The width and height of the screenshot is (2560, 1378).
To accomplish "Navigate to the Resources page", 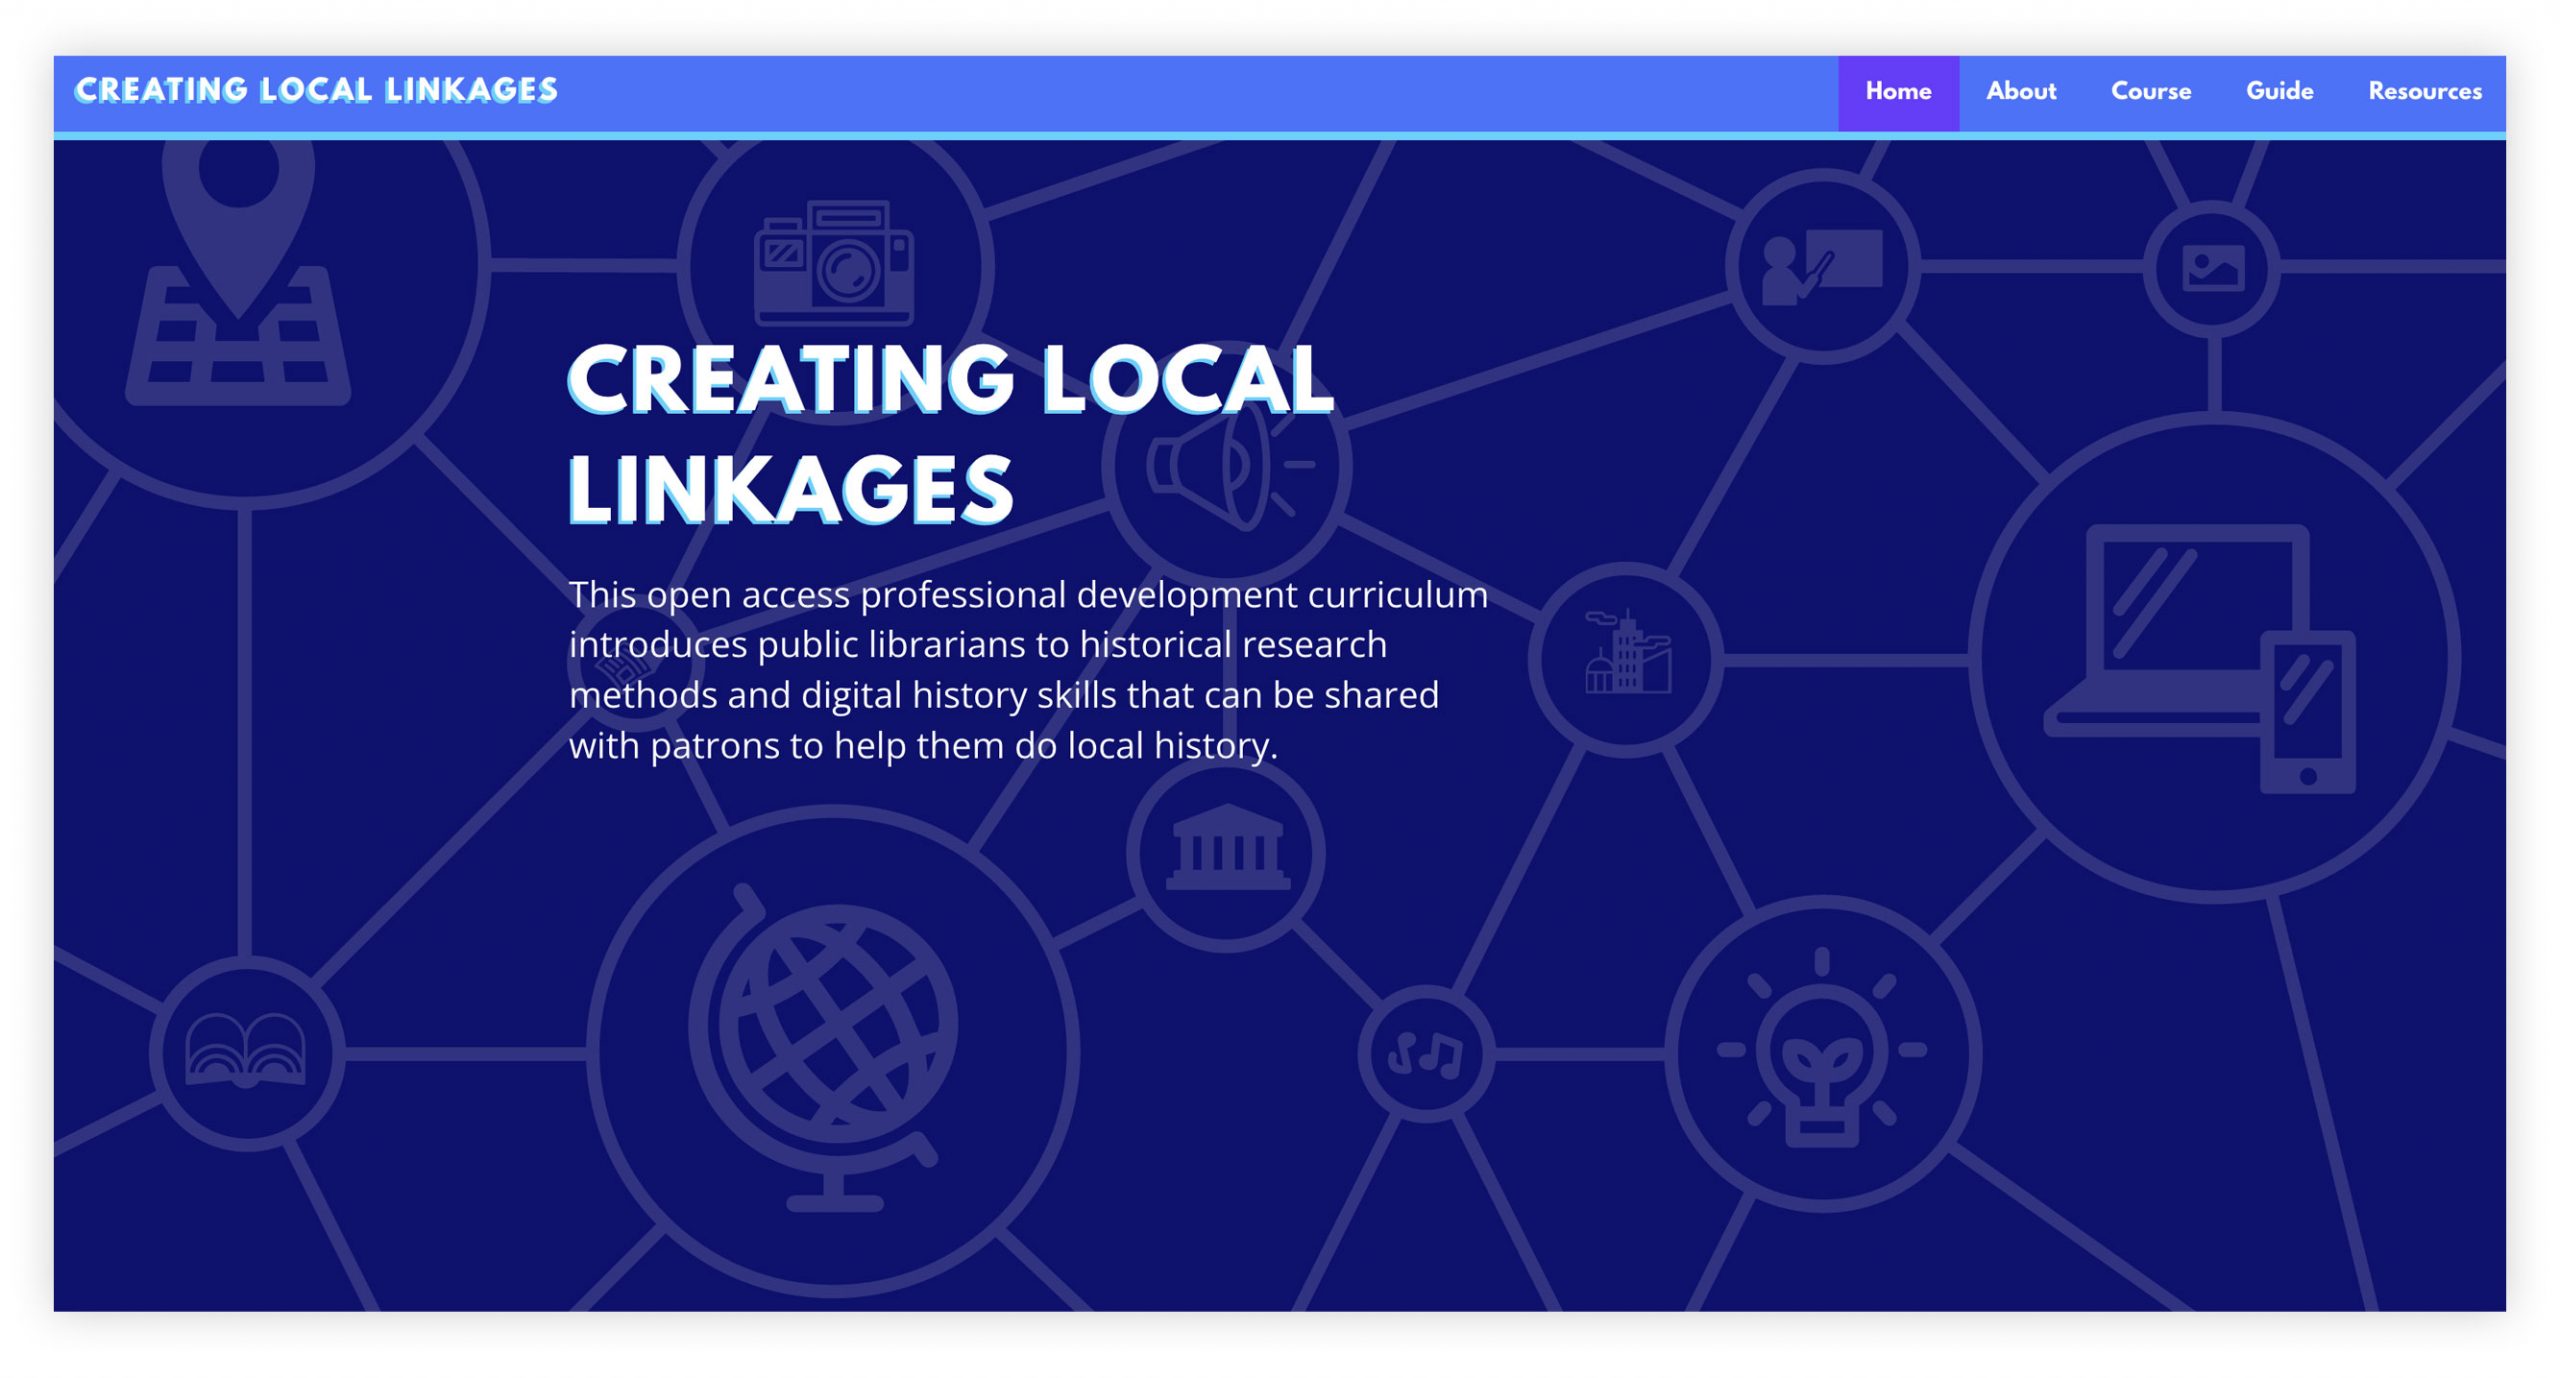I will click(2424, 92).
